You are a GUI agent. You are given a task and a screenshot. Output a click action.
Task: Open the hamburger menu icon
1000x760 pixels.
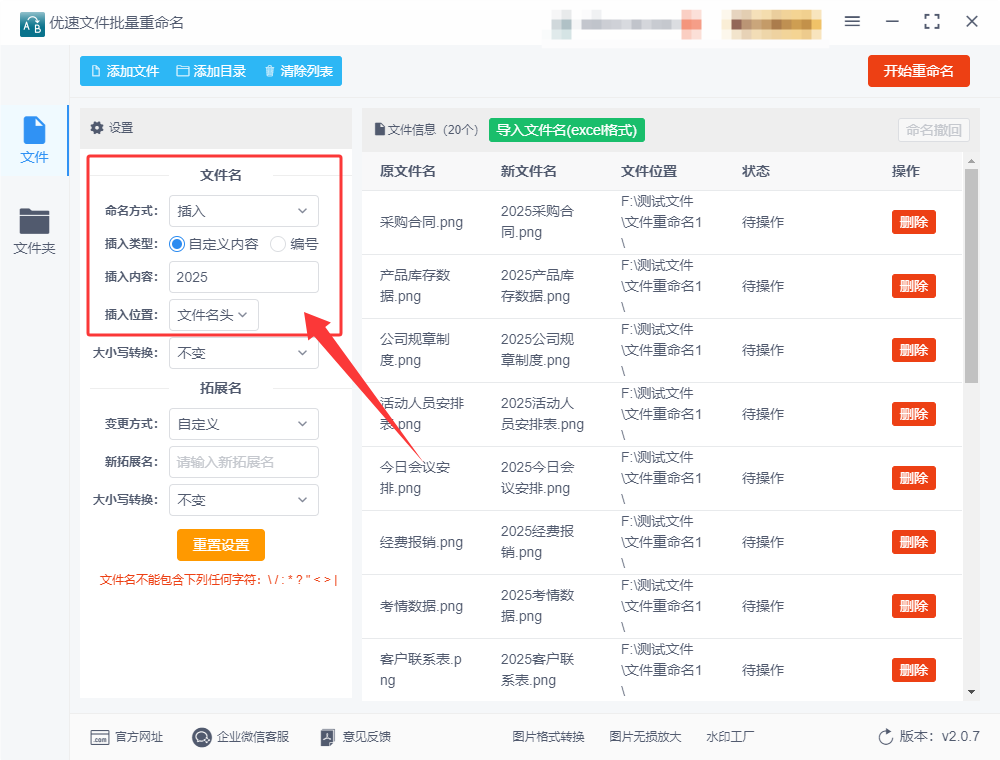(852, 22)
